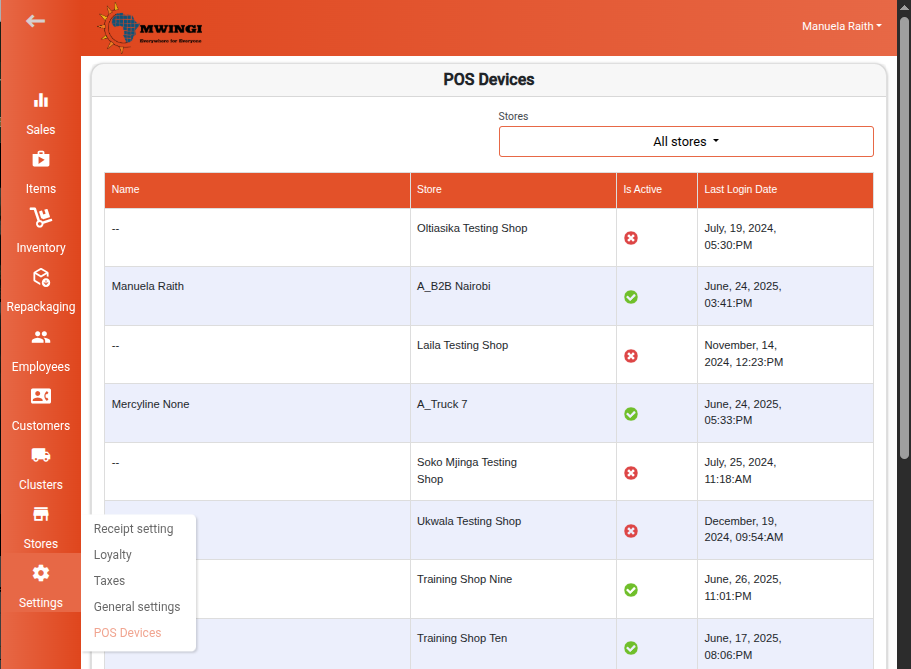
Task: Click active status icon for Training Shop Ten
Action: tap(631, 648)
